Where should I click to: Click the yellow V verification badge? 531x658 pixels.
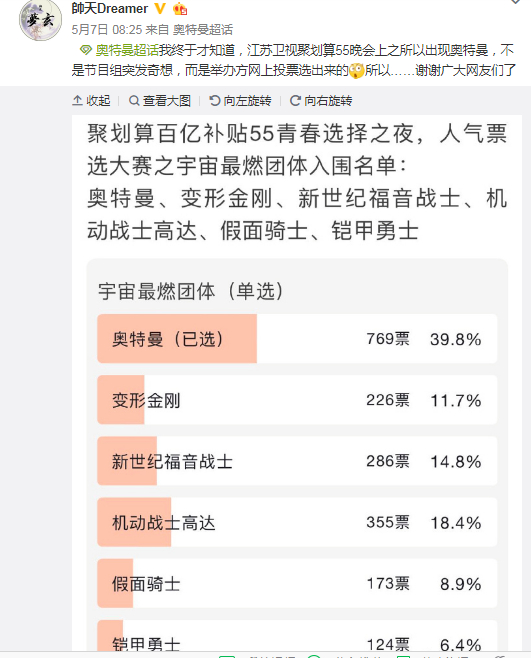[x=160, y=8]
